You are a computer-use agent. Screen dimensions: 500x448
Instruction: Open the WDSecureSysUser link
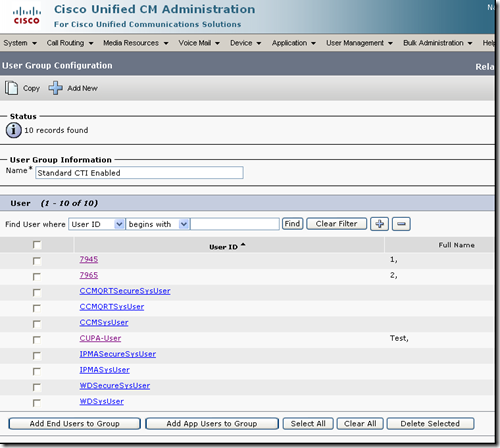coord(115,386)
